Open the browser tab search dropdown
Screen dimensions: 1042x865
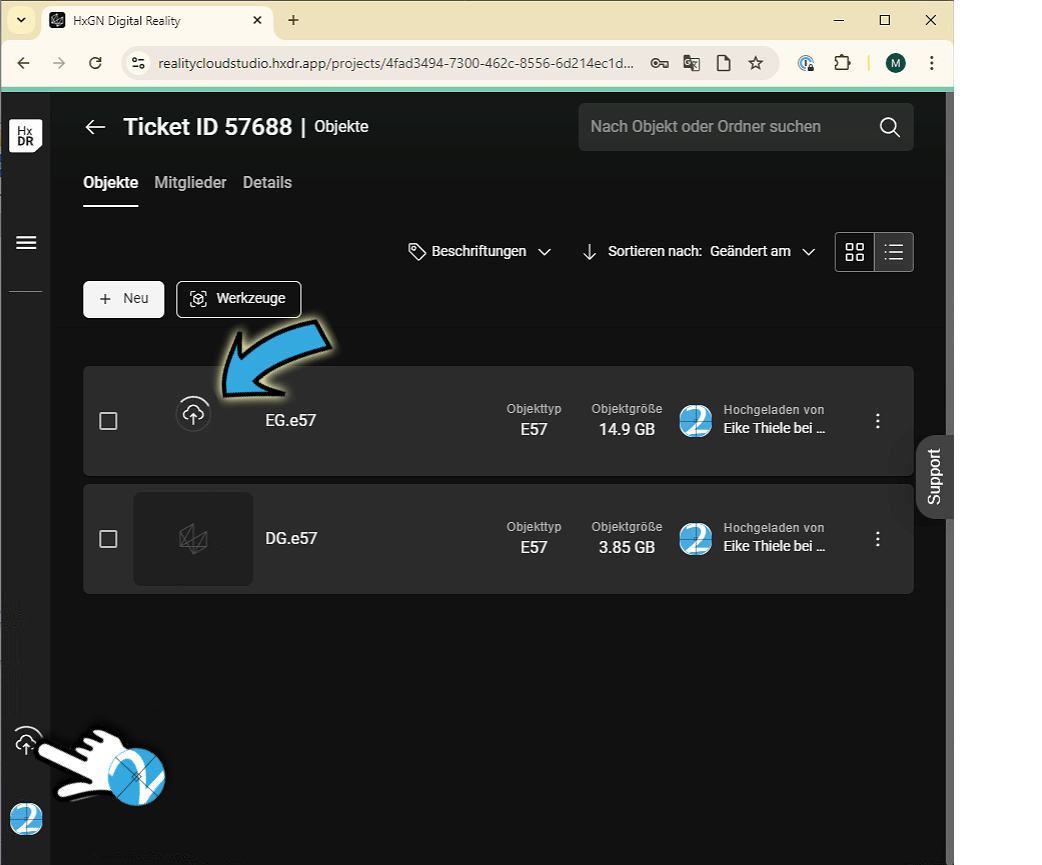point(21,21)
